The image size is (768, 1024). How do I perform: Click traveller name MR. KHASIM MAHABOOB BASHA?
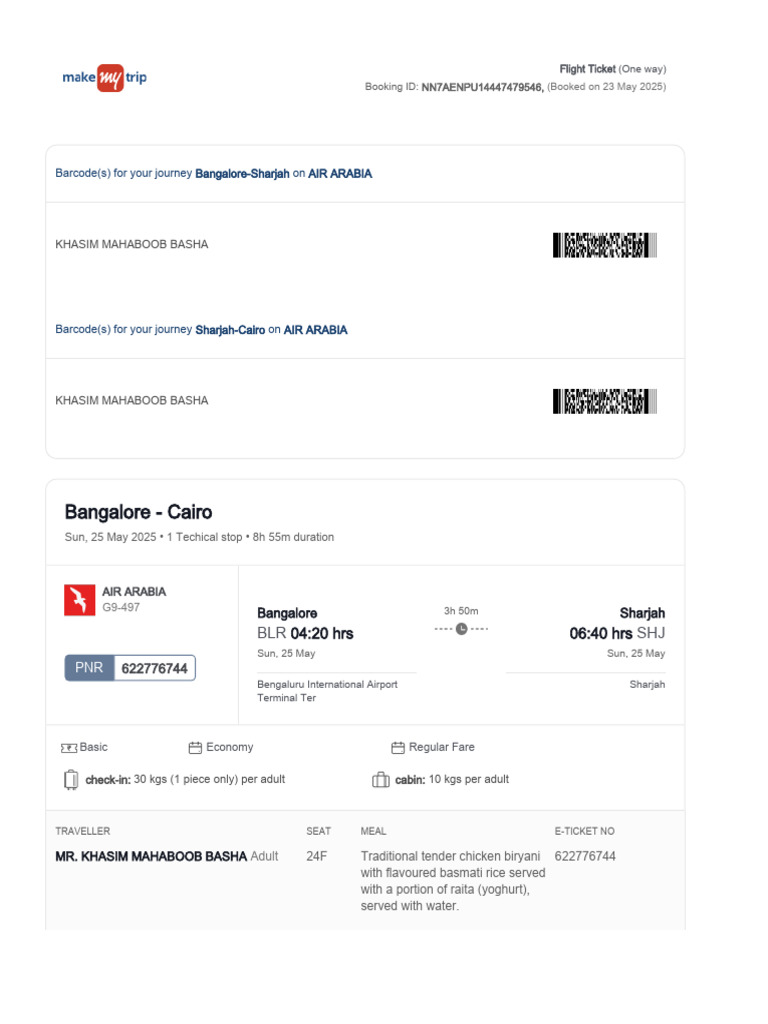tap(151, 857)
